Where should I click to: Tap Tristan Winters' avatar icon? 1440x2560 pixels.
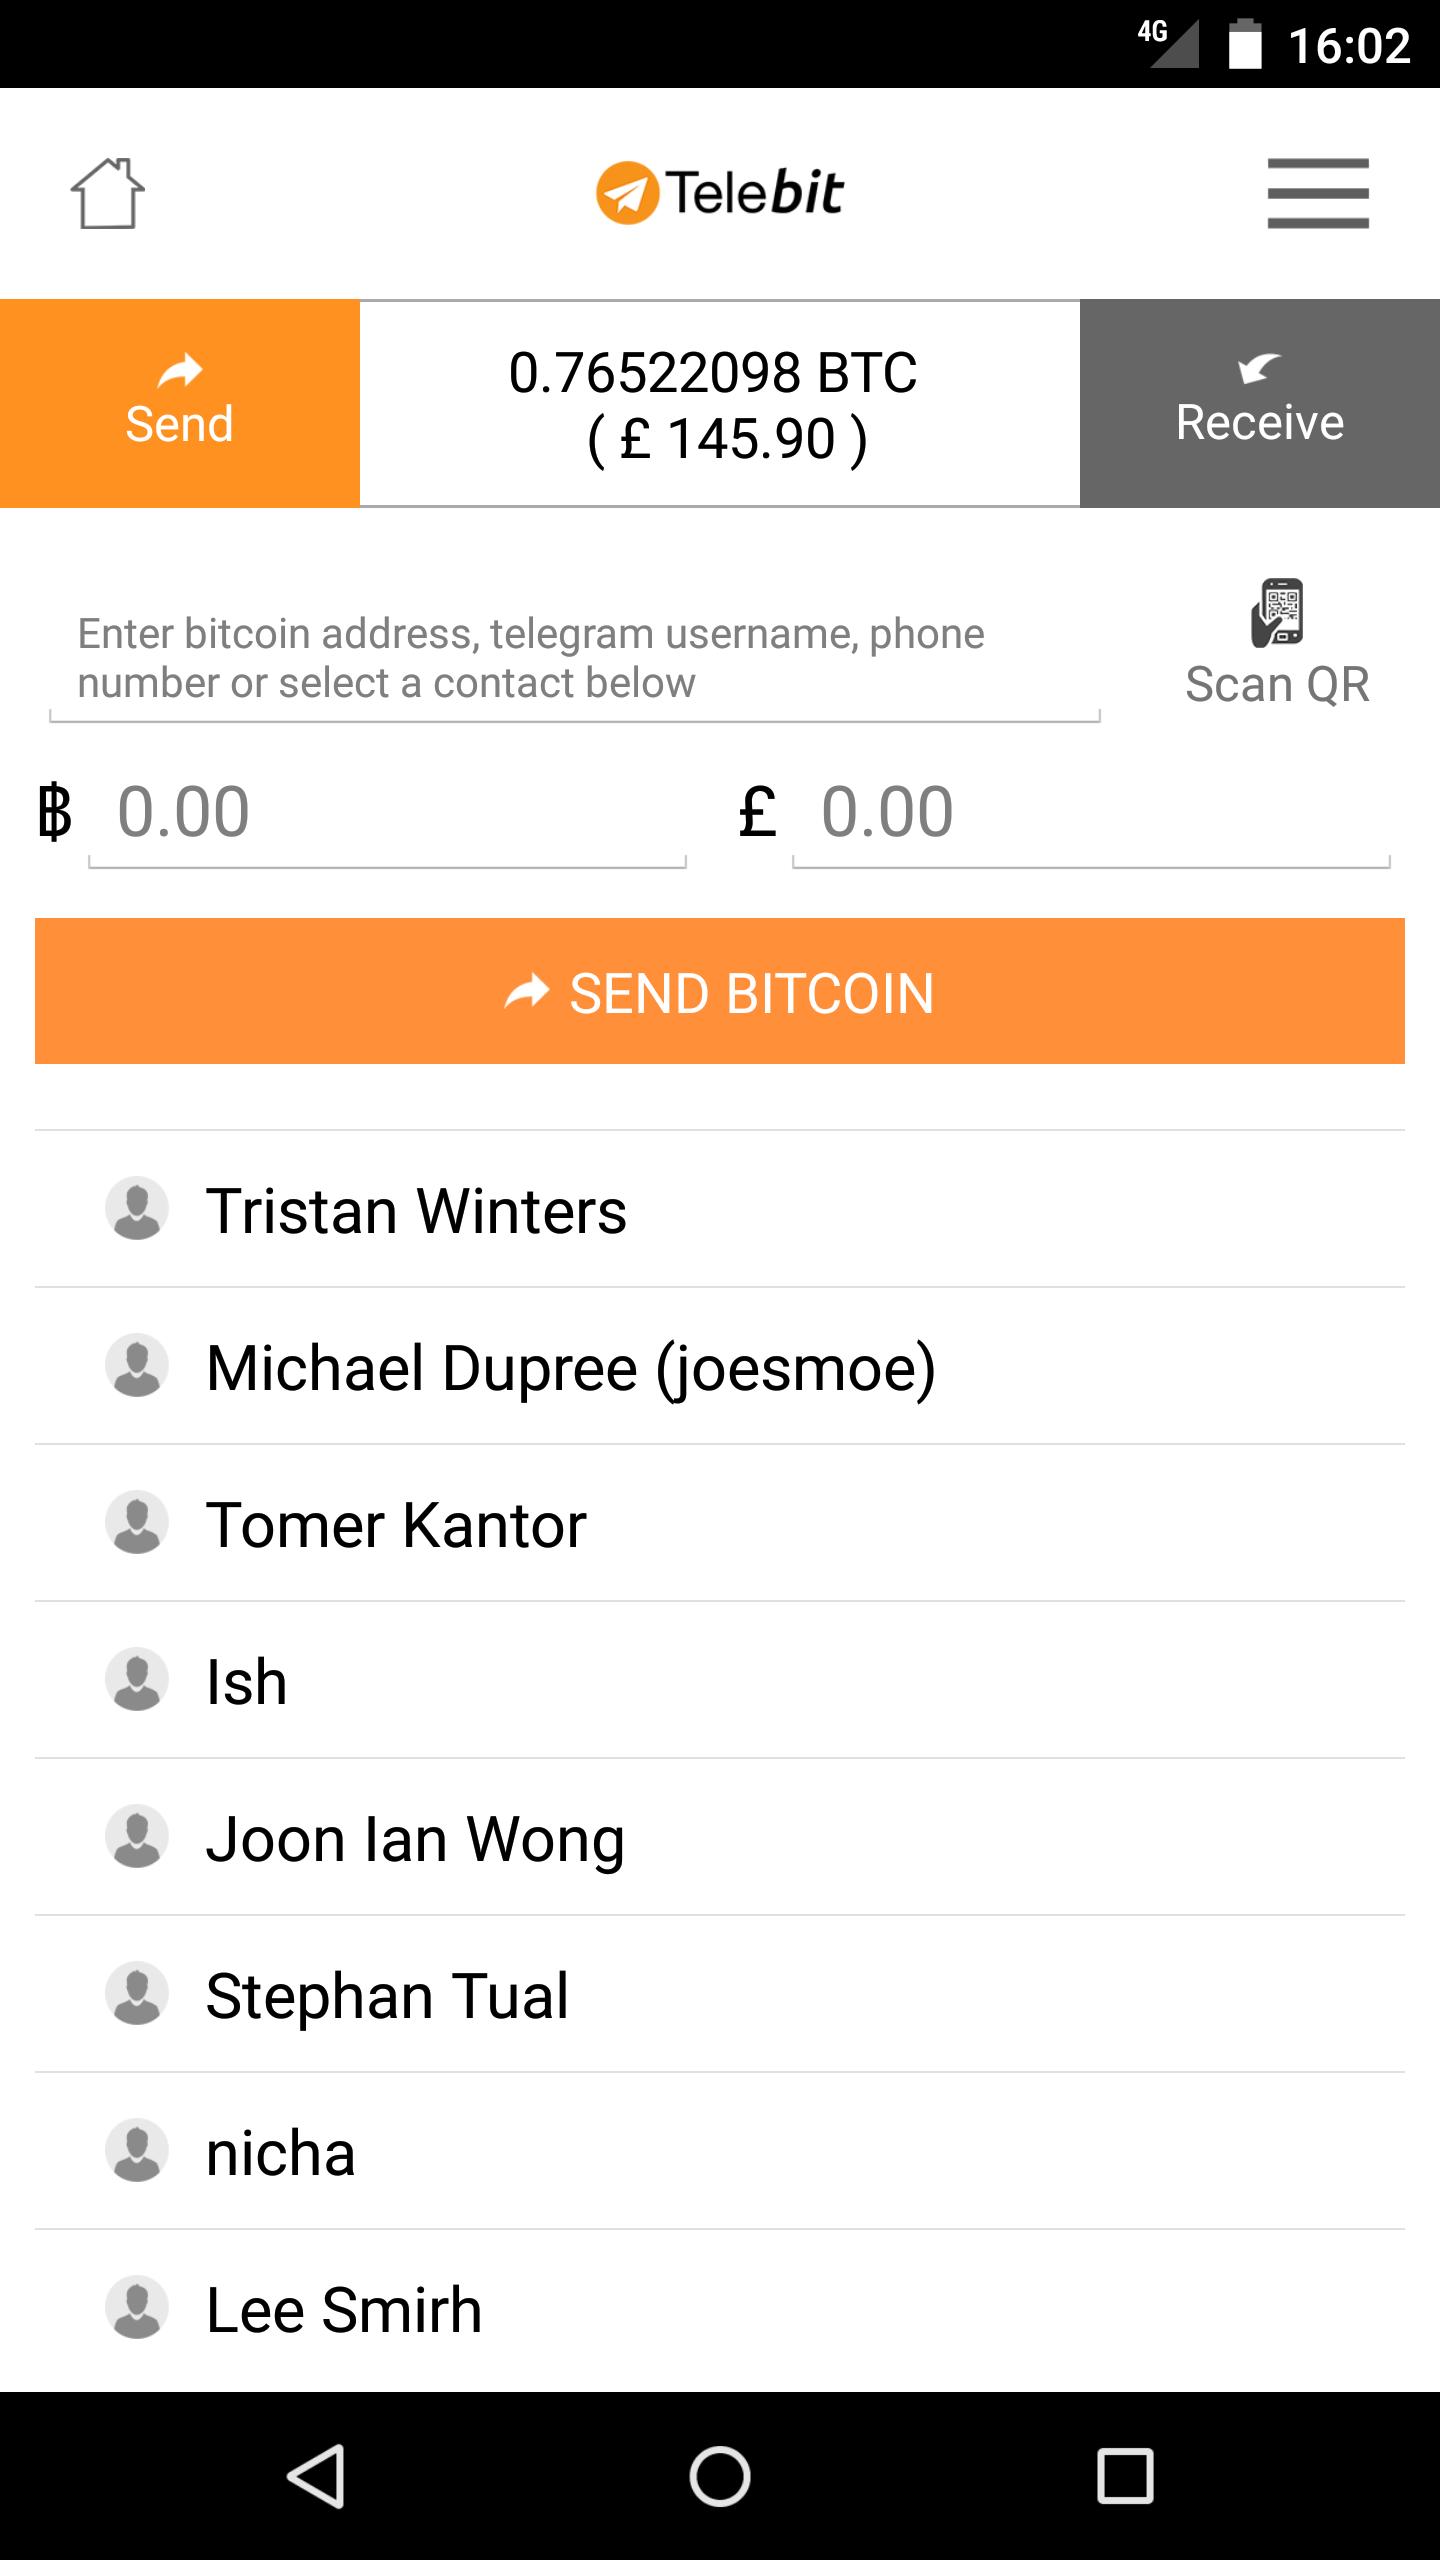coord(137,1208)
